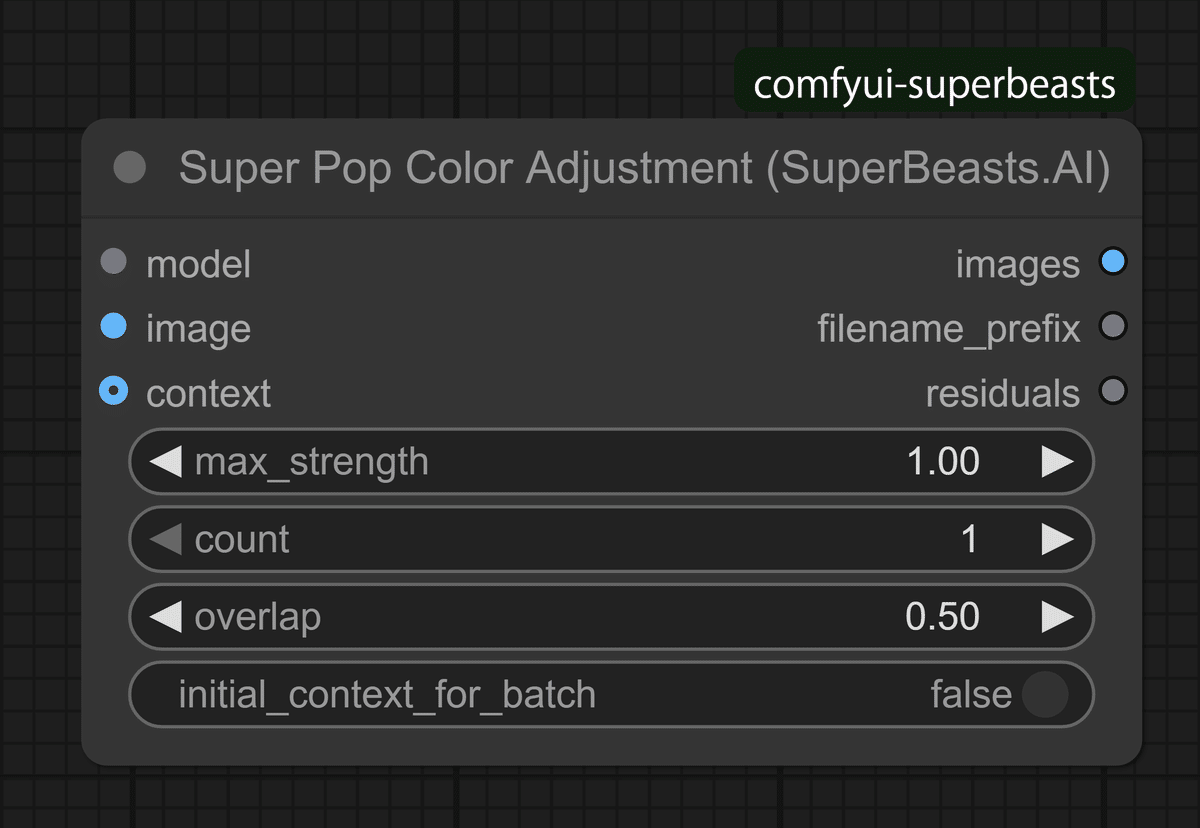
Task: Increase max_strength with the right arrow
Action: pos(1058,461)
